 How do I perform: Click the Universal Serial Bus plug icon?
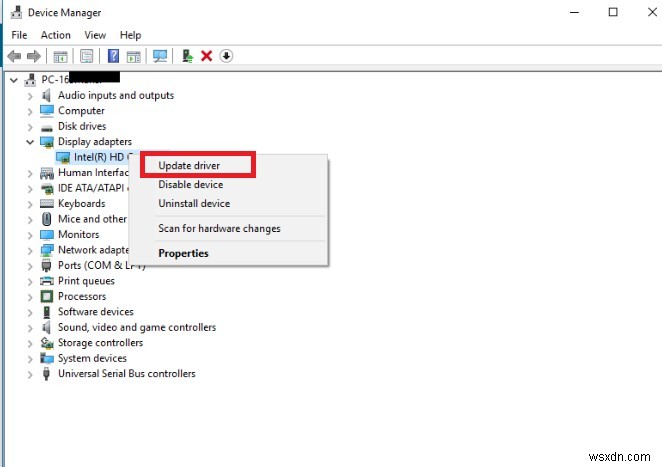(46, 374)
